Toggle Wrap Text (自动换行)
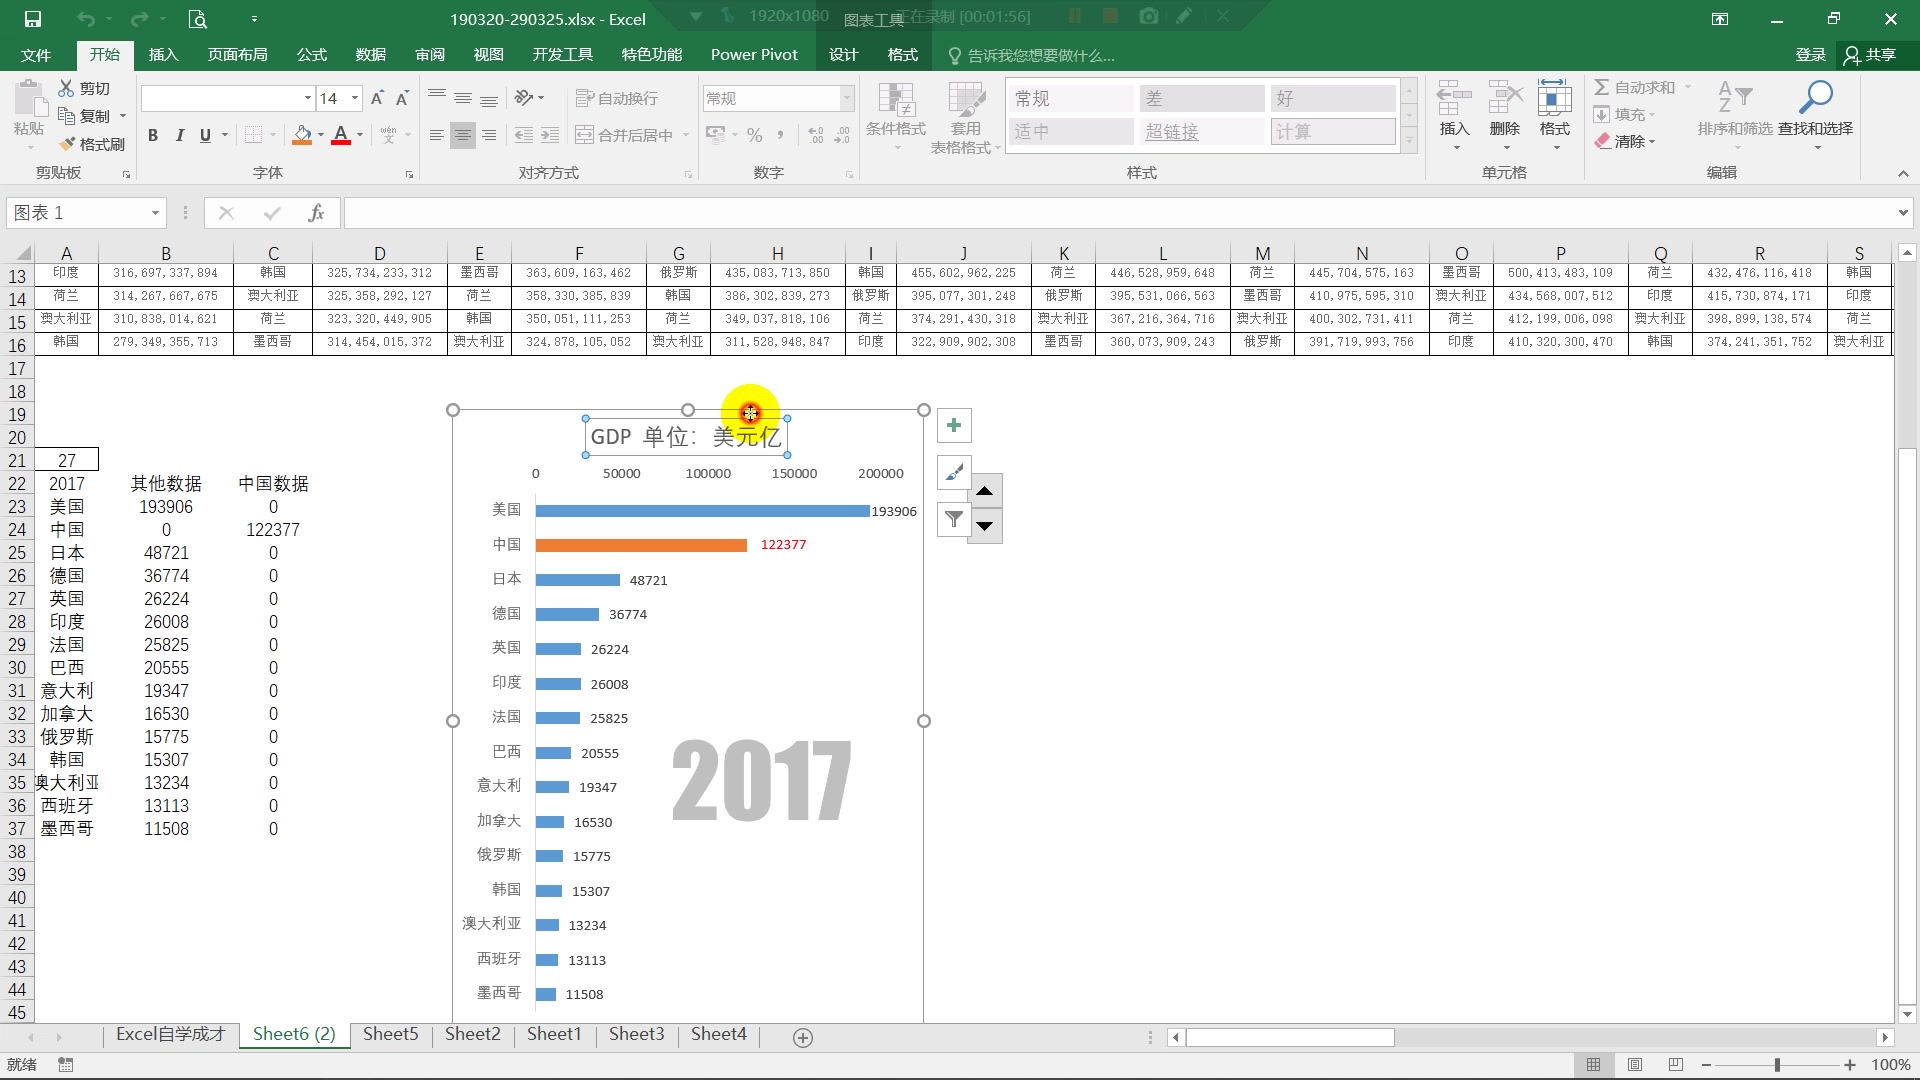The width and height of the screenshot is (1920, 1080). tap(617, 98)
